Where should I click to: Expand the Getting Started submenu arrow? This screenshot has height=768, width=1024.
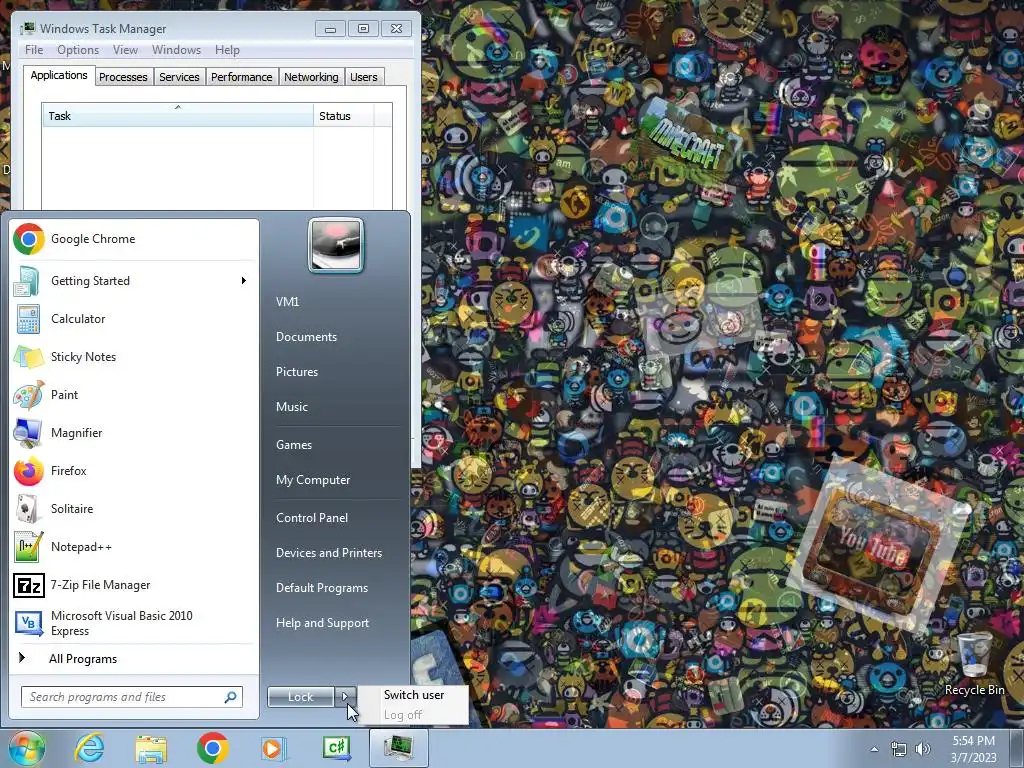[244, 281]
